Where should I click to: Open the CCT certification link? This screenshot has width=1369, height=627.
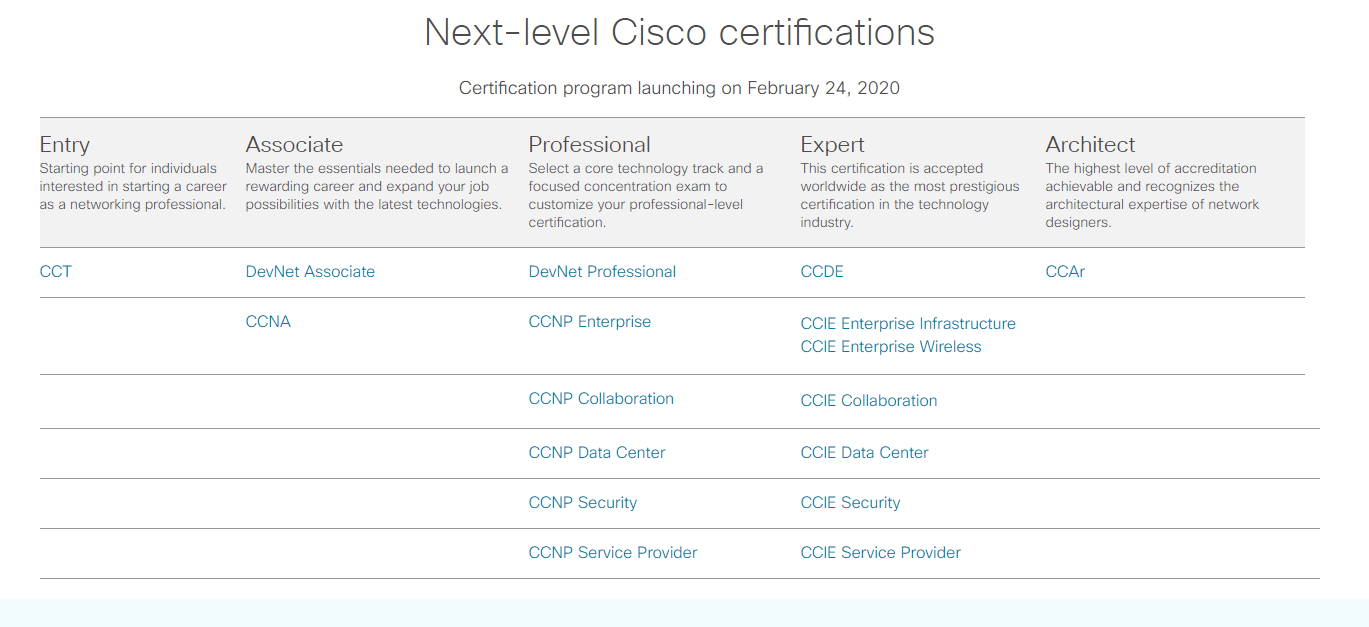(56, 272)
